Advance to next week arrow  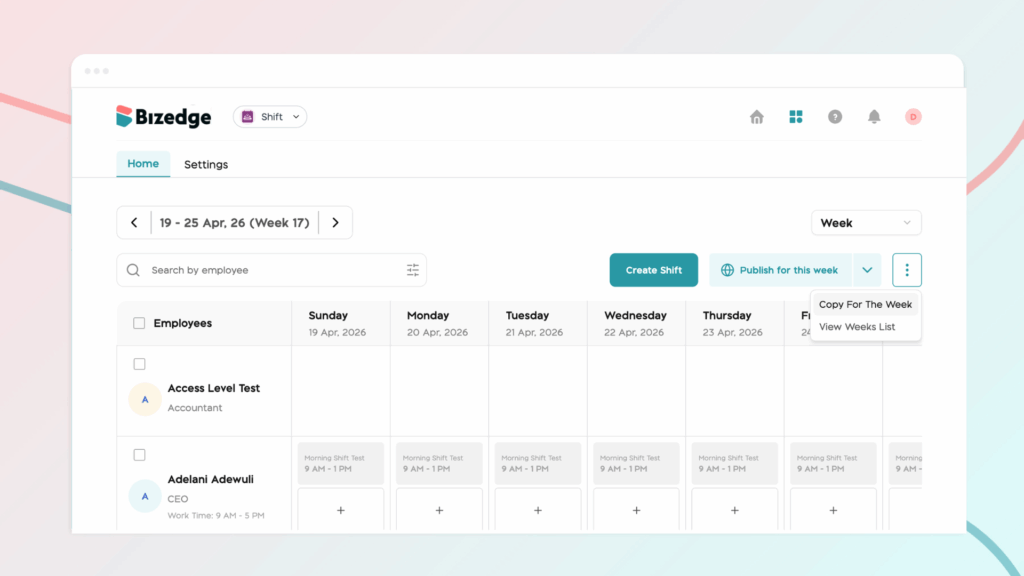pos(336,223)
